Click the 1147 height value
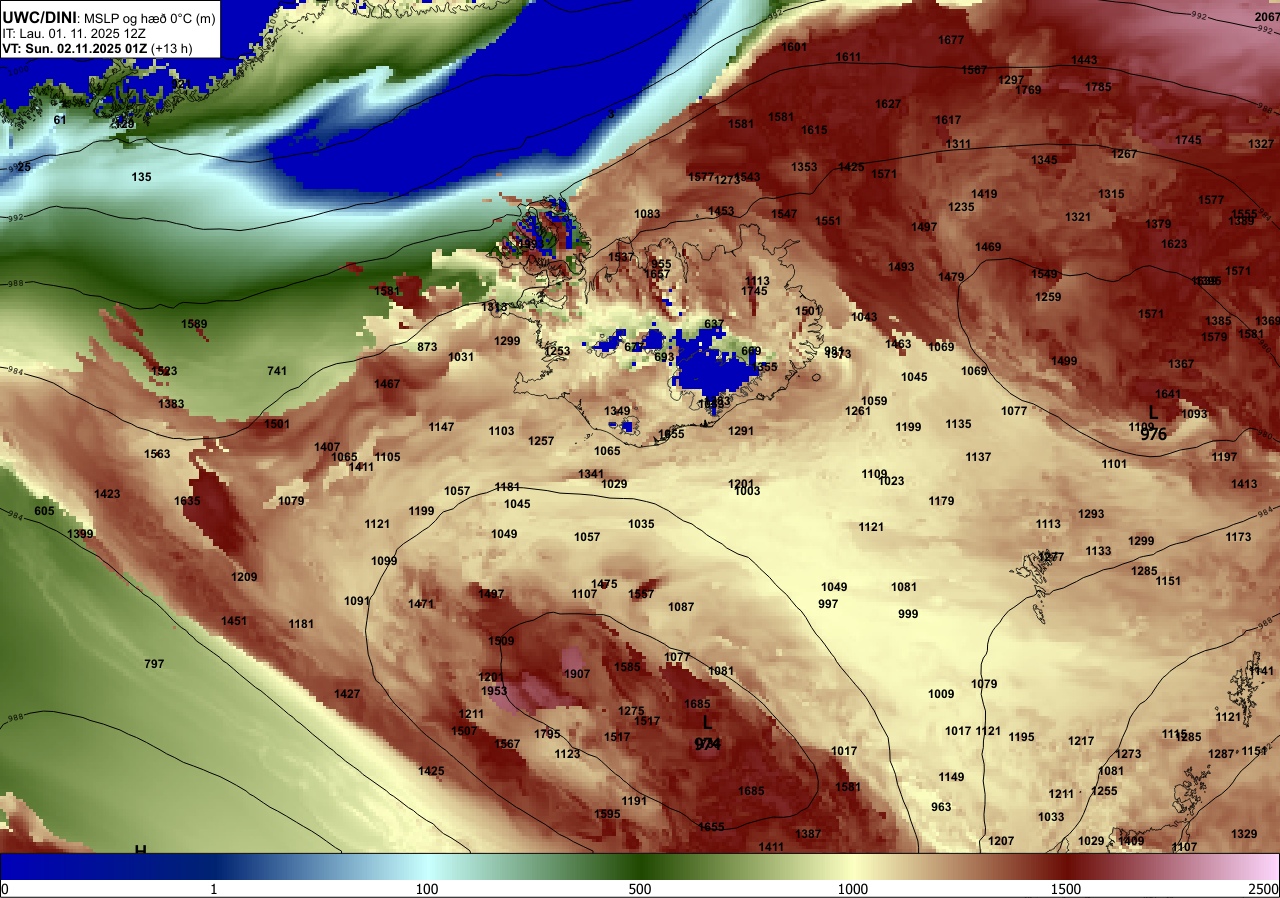 point(441,427)
